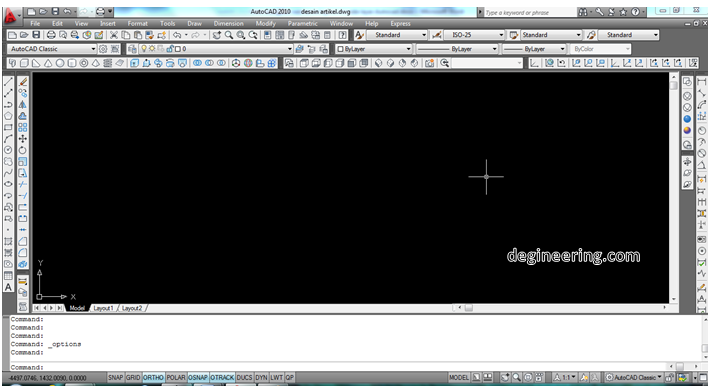This screenshot has height=390, width=711.
Task: Open a file with the Open icon
Action: click(x=24, y=35)
